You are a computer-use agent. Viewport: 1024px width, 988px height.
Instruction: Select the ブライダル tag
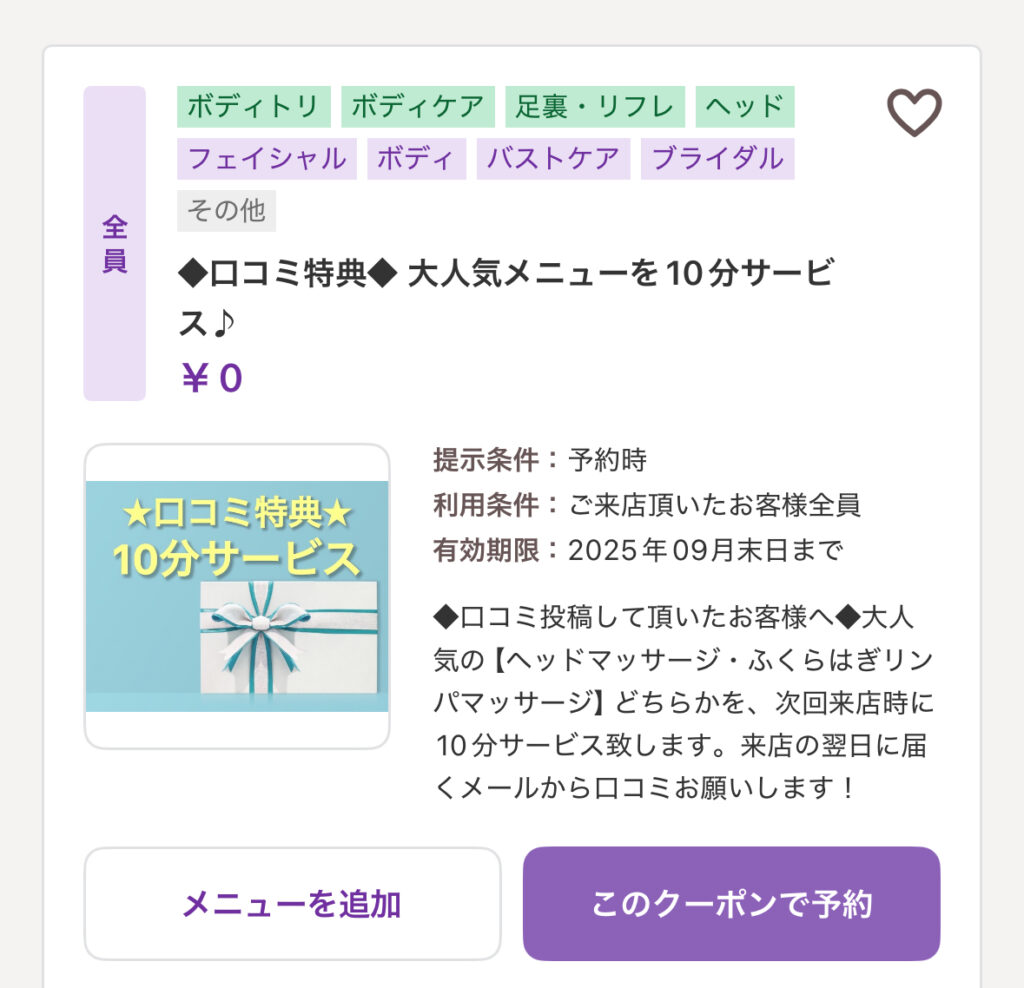click(x=717, y=158)
